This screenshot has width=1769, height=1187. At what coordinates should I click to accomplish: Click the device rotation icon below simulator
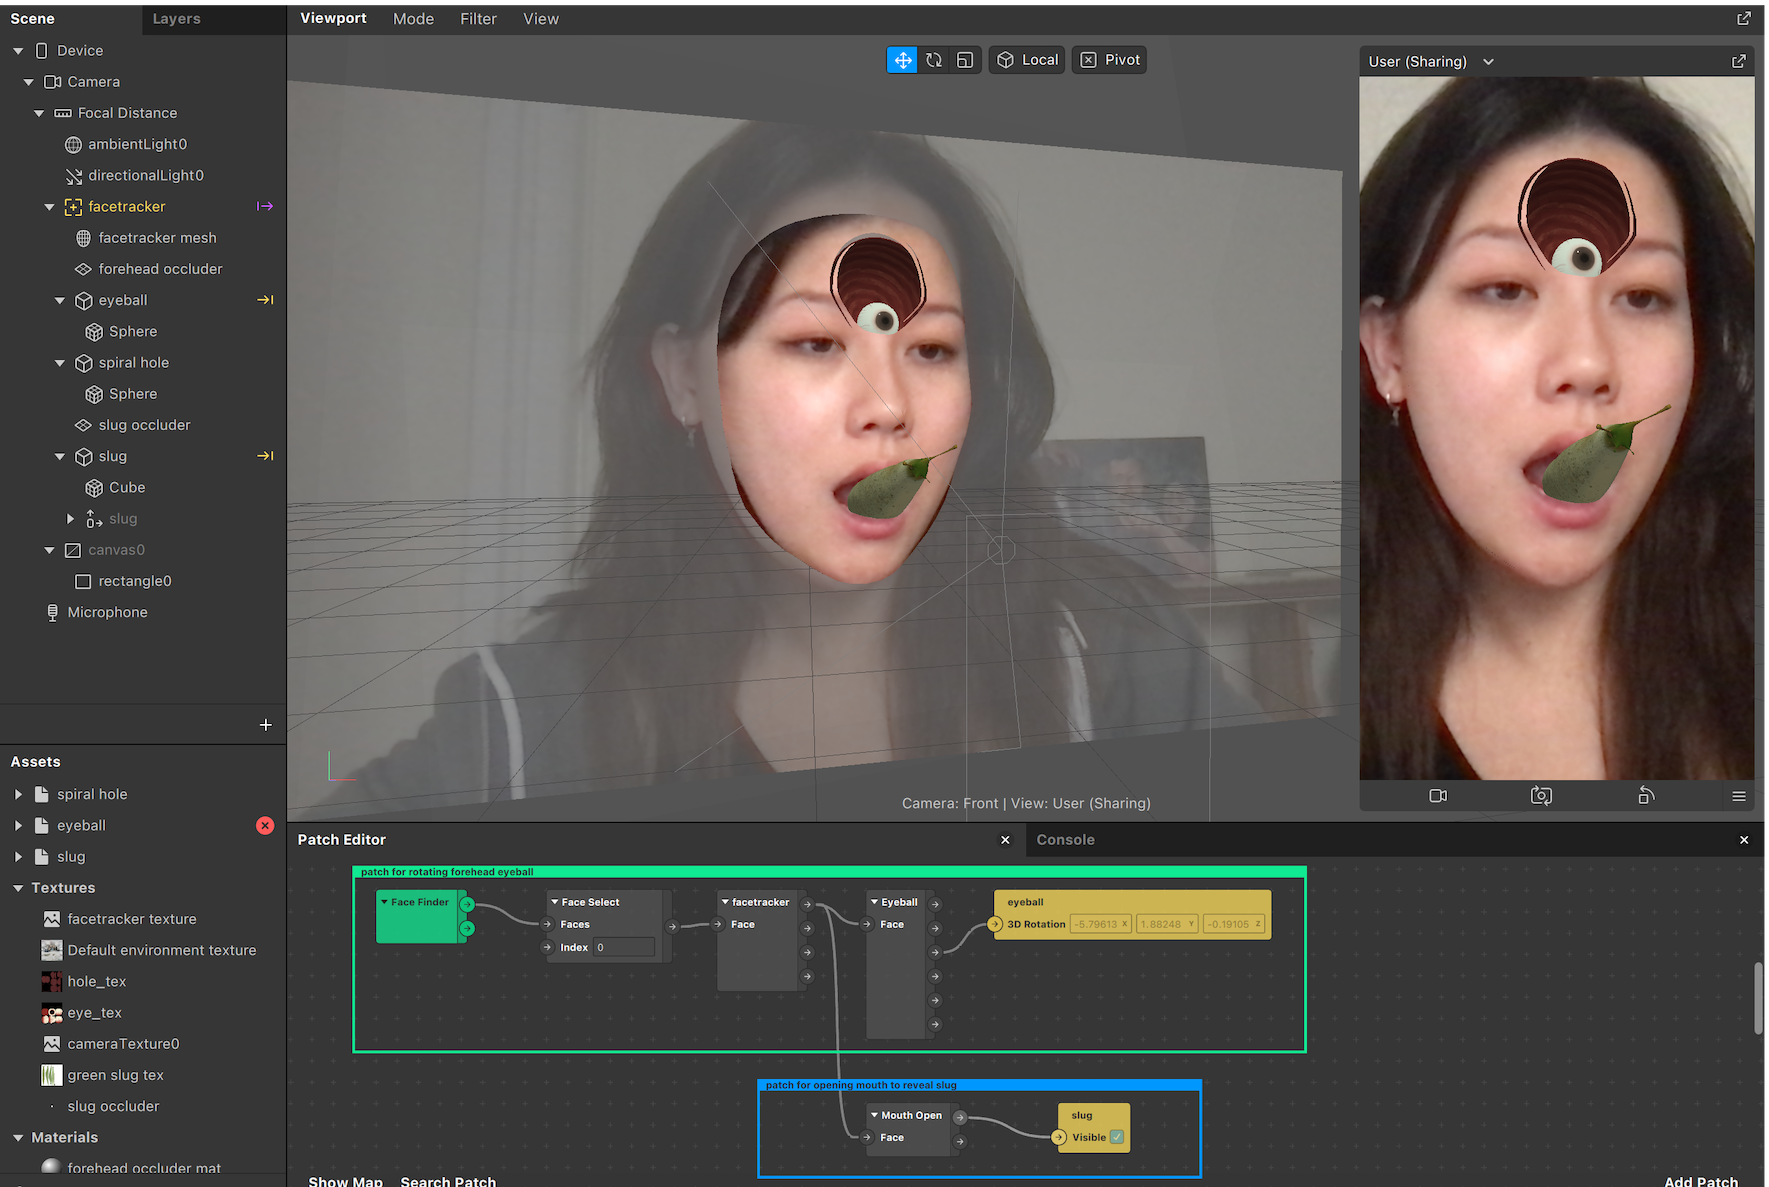pos(1646,795)
